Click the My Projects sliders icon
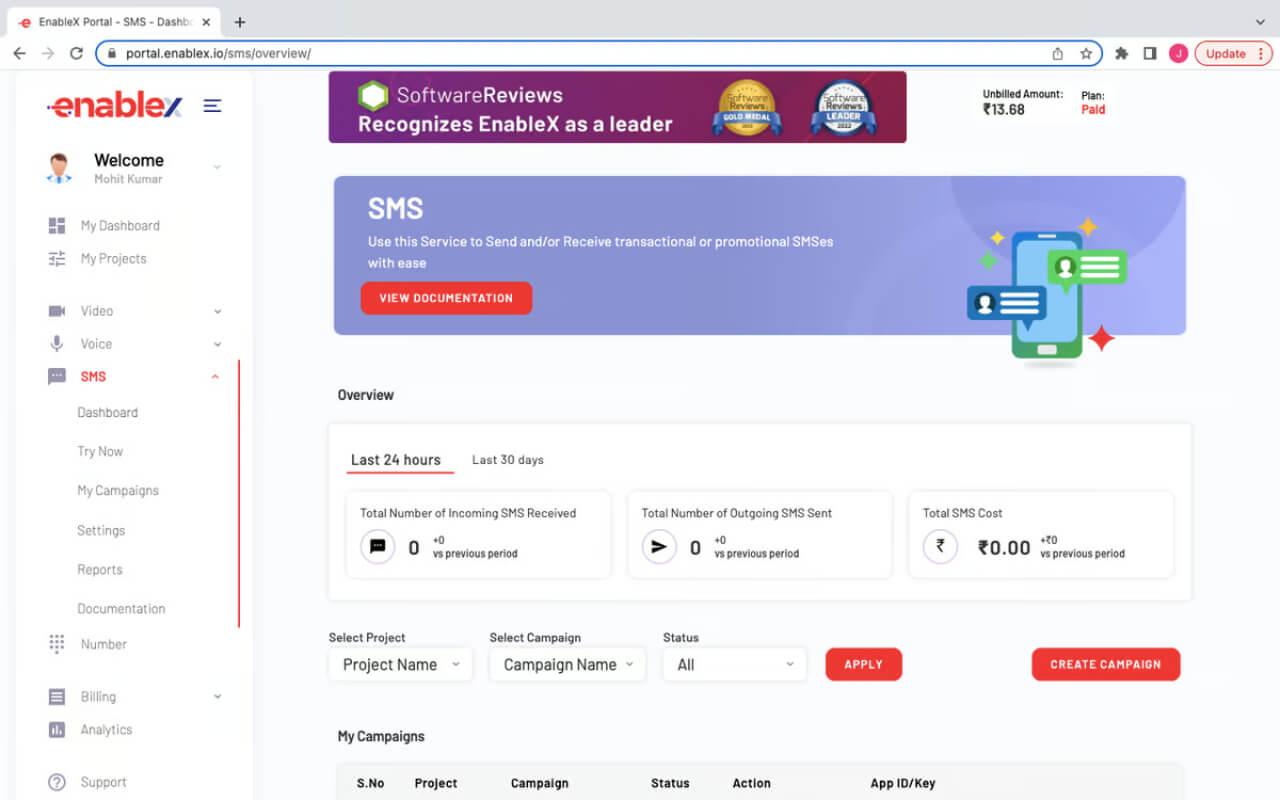 tap(57, 259)
